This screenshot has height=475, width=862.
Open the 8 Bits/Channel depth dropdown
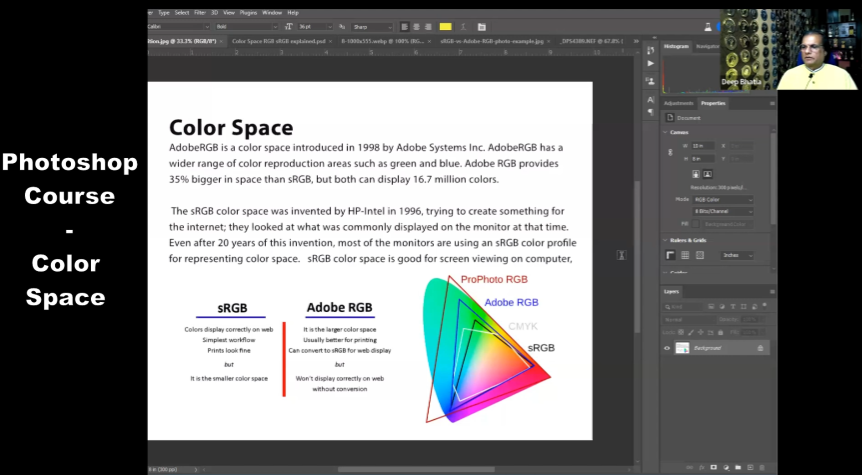point(722,211)
